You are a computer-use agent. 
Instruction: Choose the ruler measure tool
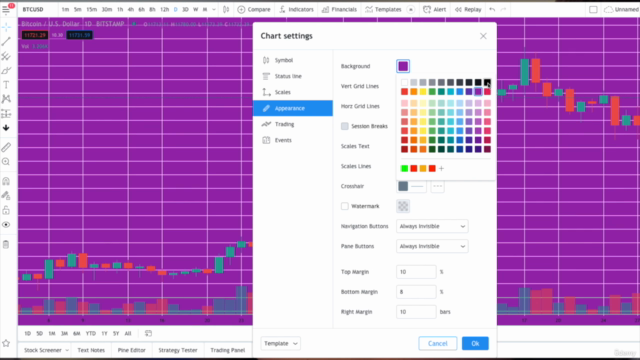tap(6, 147)
